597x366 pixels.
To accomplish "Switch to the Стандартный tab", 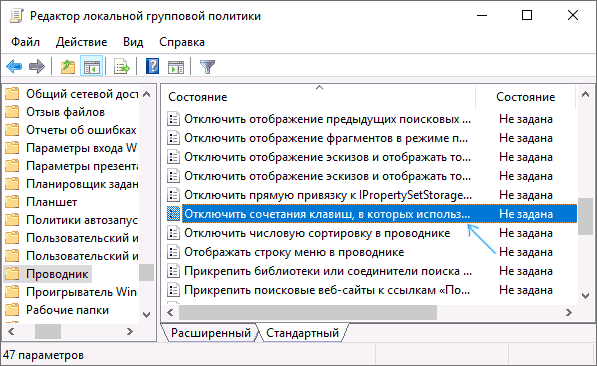I will (302, 333).
